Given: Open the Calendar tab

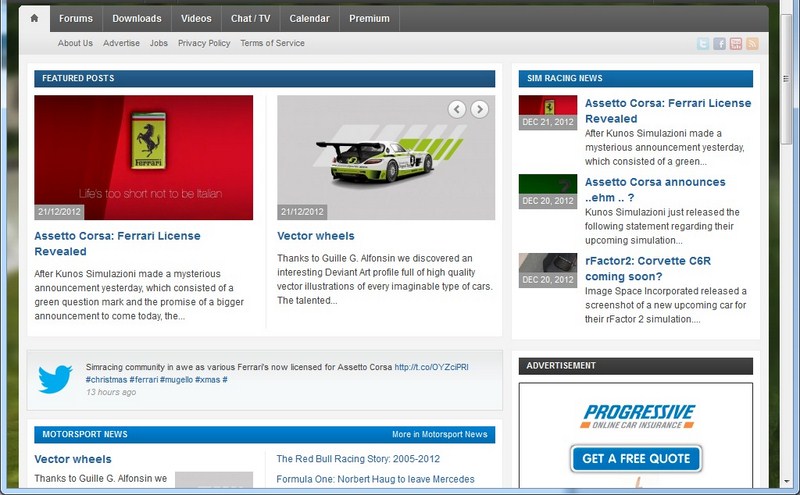Looking at the screenshot, I should (x=309, y=19).
